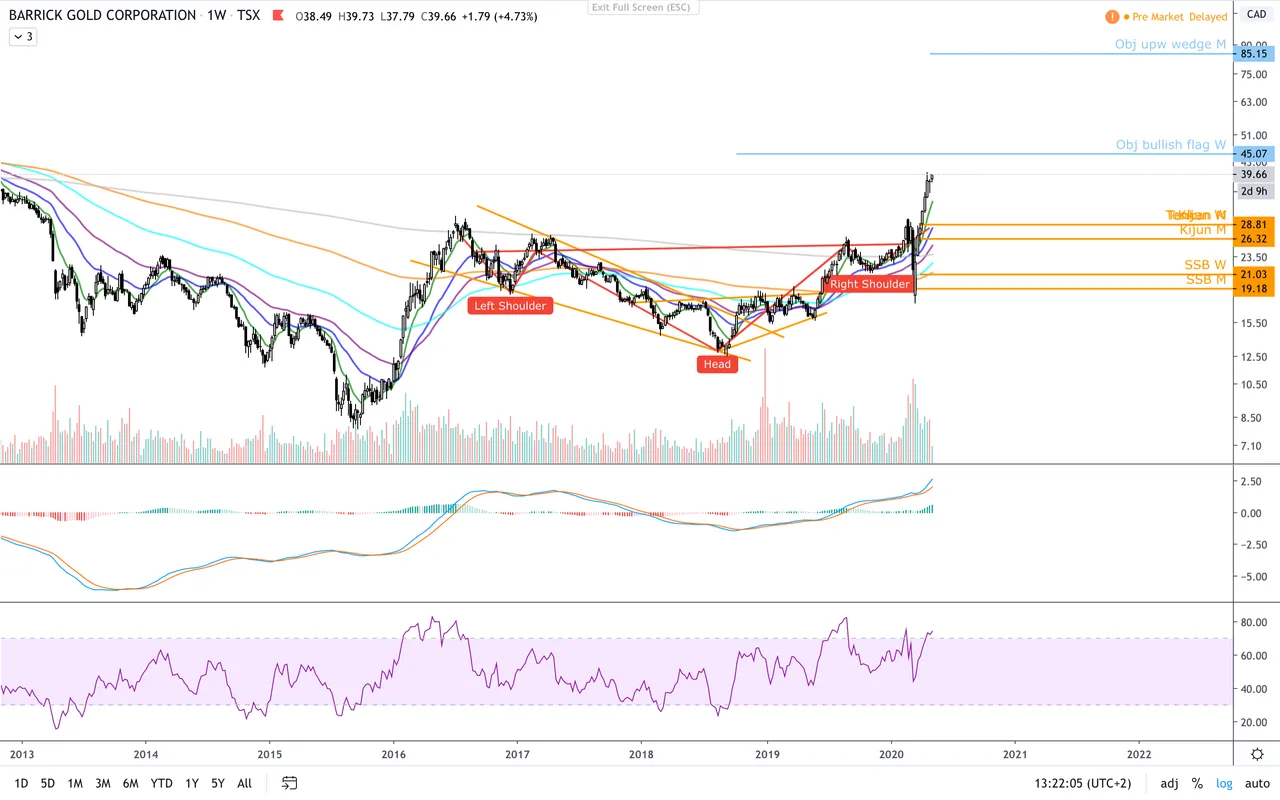This screenshot has width=1280, height=800.
Task: Click the O38.49 open value
Action: coord(316,16)
